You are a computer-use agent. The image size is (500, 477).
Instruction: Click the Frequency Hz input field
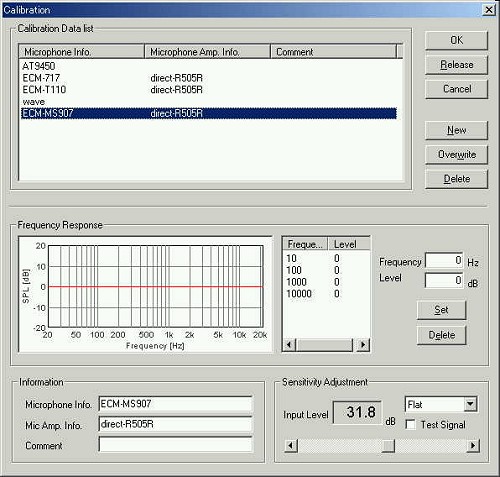(444, 260)
